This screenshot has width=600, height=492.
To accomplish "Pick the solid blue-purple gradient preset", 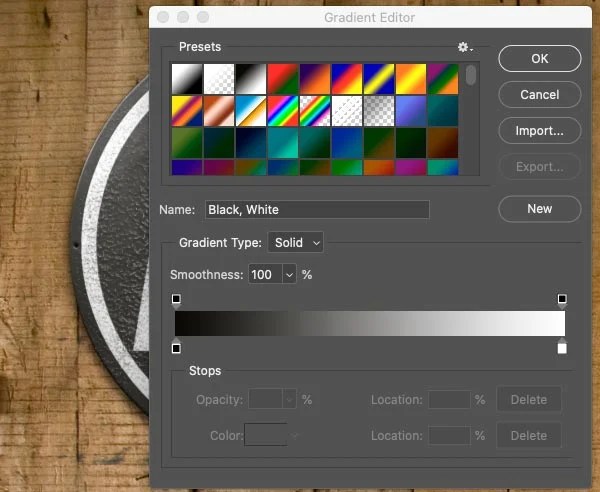I will click(x=411, y=111).
